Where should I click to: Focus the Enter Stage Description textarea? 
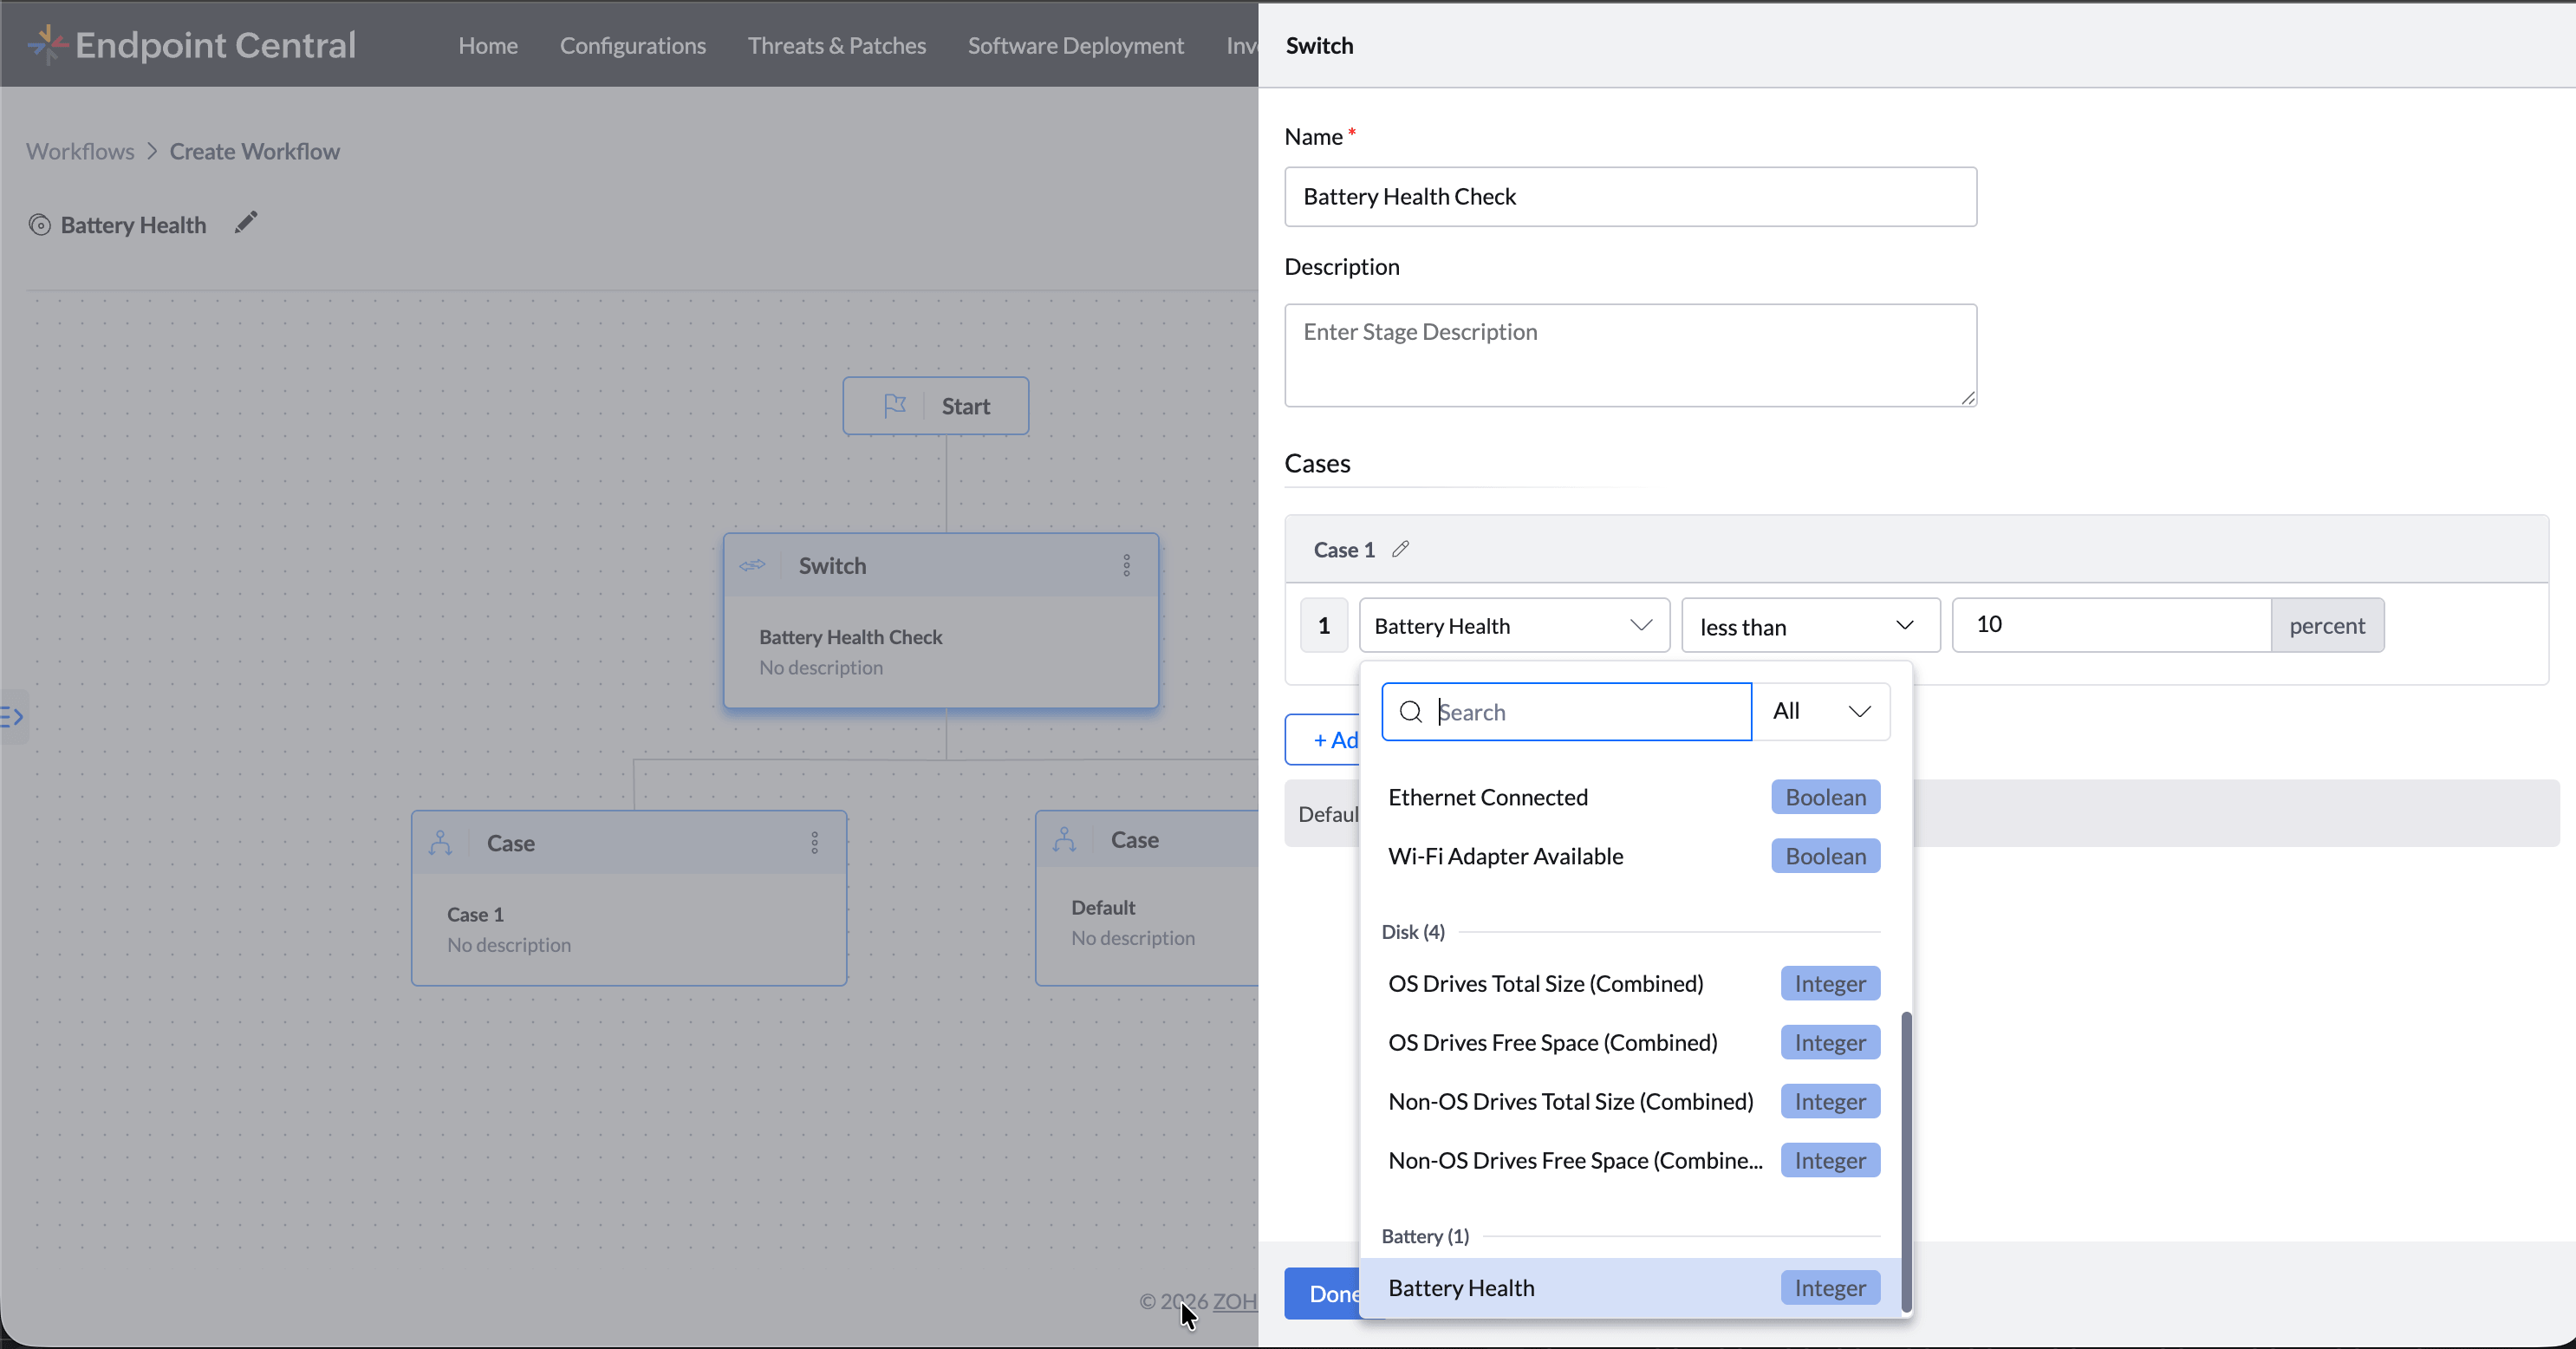coord(1630,355)
